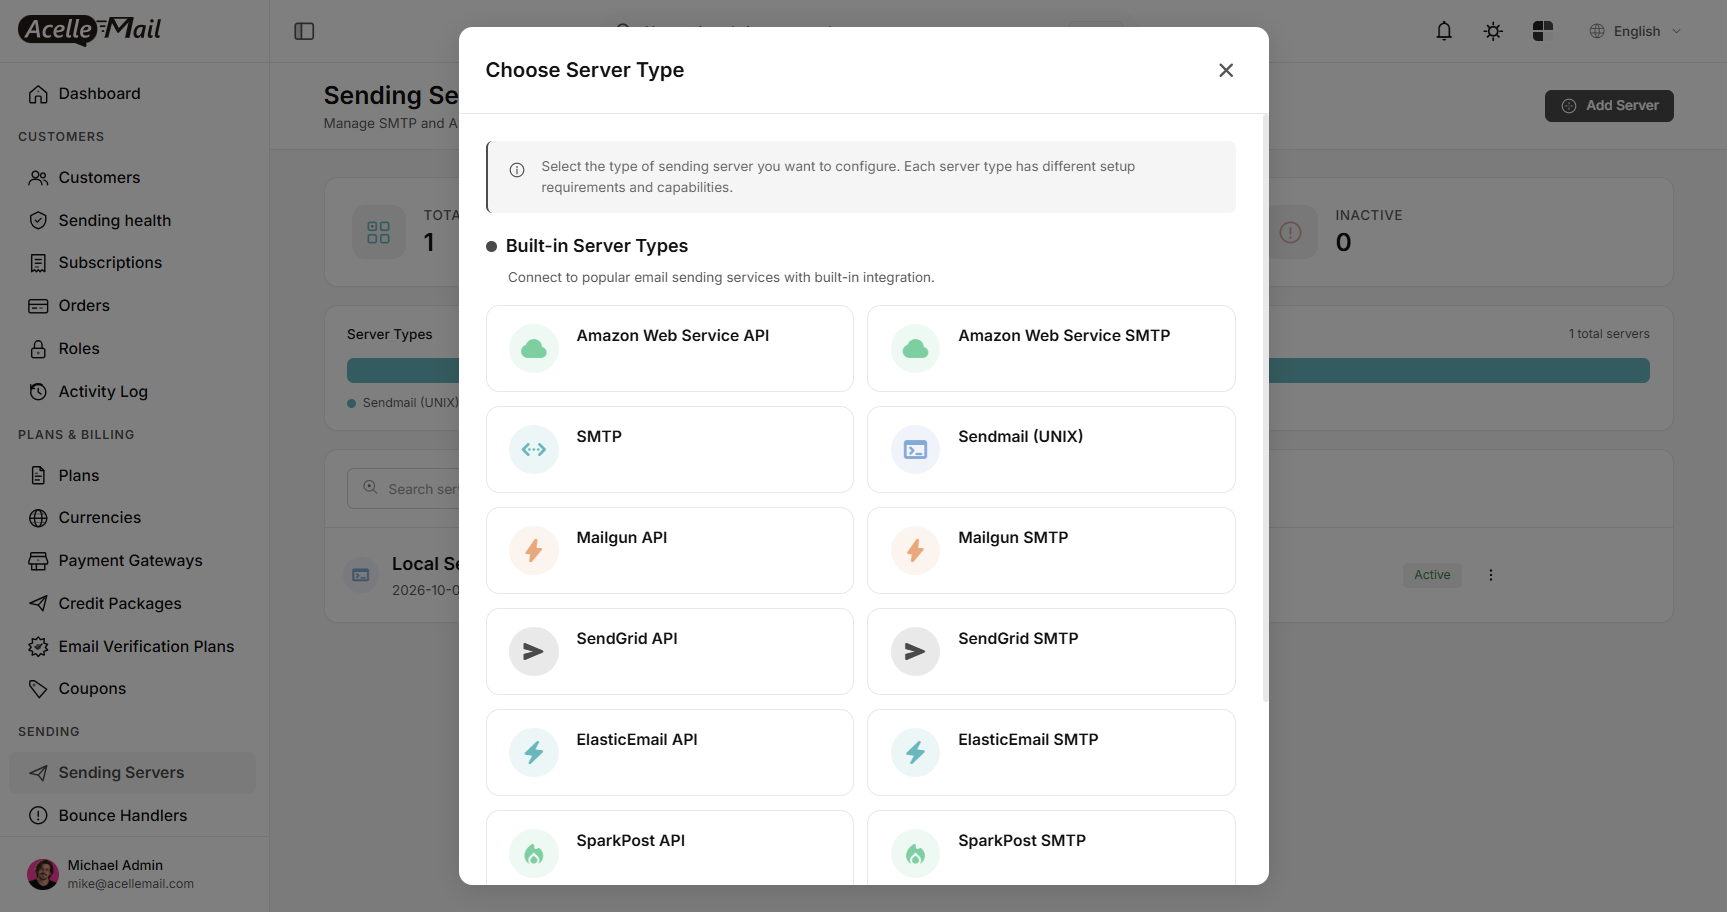Screen dimensions: 1727x912
Task: Go to Customers page
Action: (x=133, y=178)
